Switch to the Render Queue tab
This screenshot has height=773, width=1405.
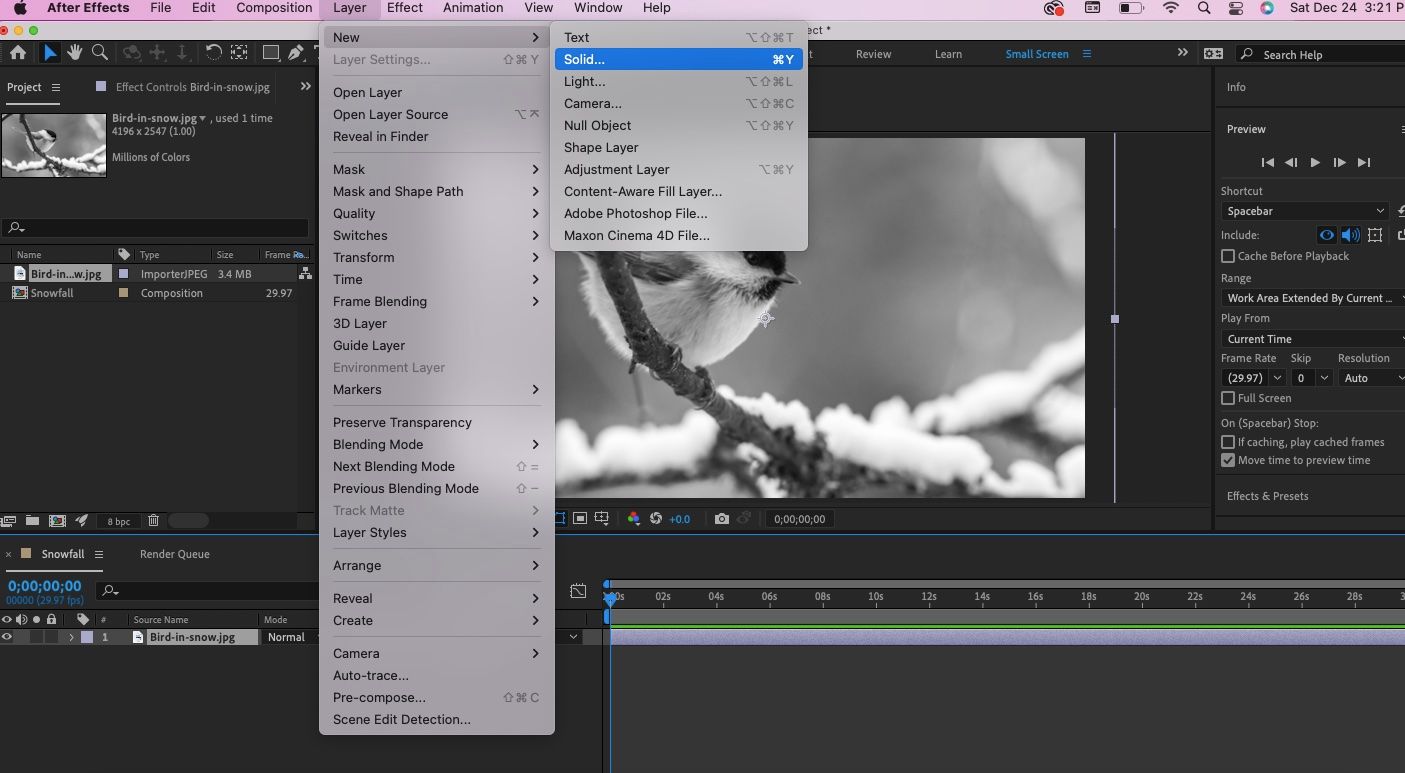pyautogui.click(x=174, y=554)
